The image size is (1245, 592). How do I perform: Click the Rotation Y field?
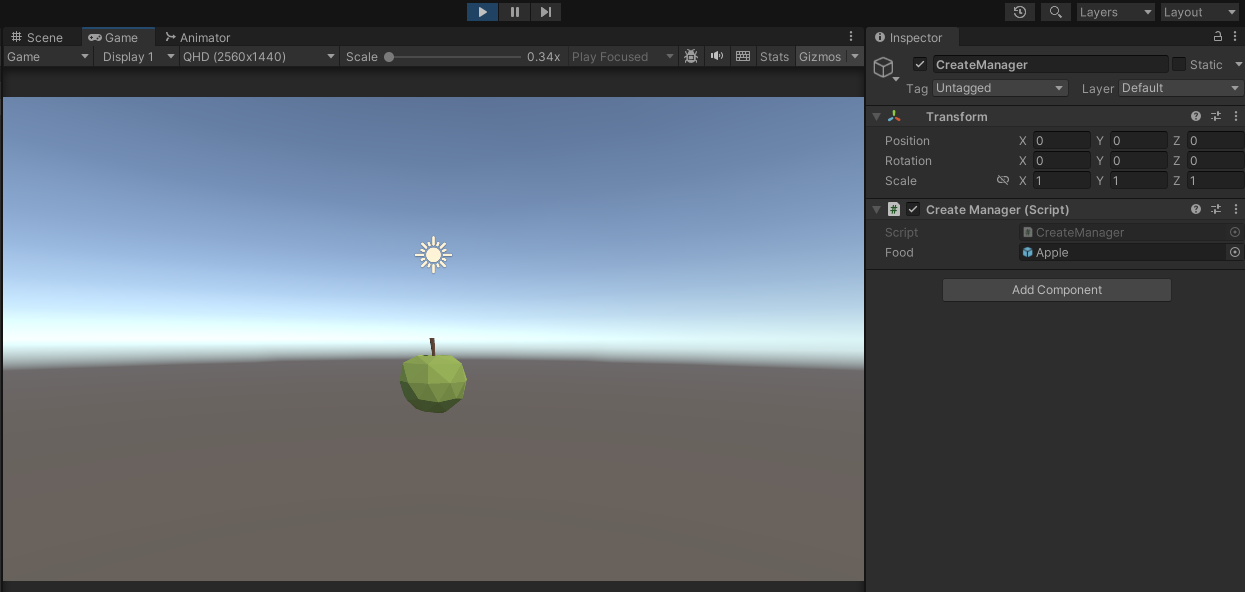tap(1138, 161)
